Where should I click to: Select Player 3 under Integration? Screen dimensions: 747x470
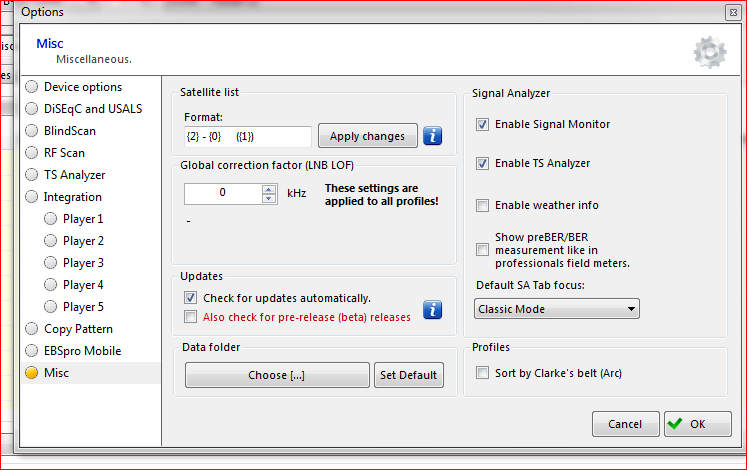(x=83, y=263)
